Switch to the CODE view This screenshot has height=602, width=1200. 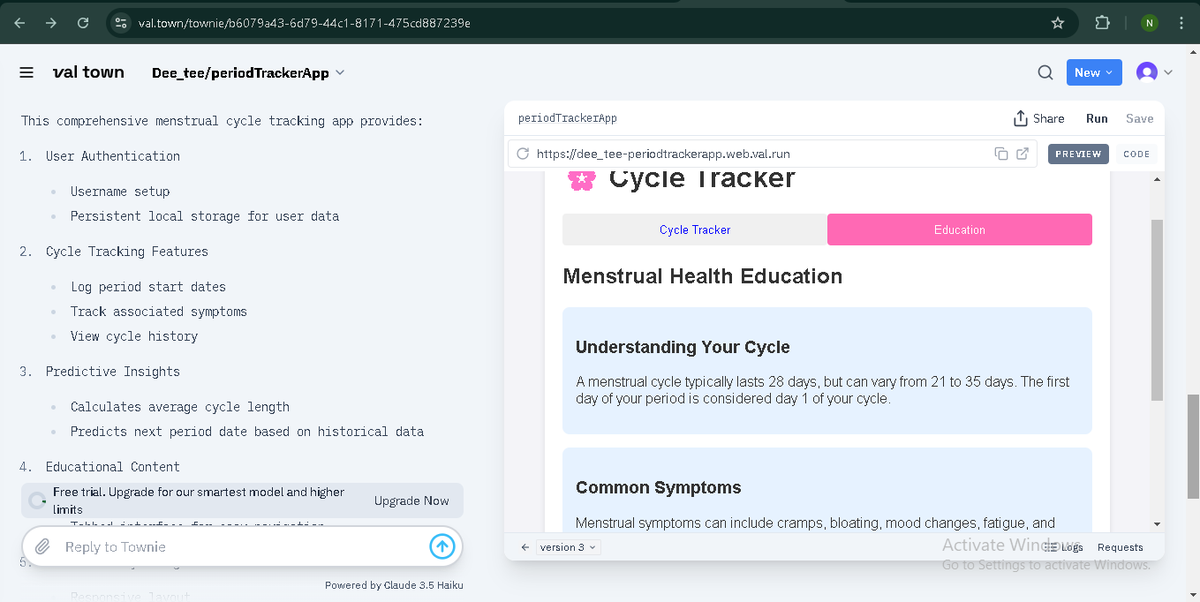point(1136,154)
